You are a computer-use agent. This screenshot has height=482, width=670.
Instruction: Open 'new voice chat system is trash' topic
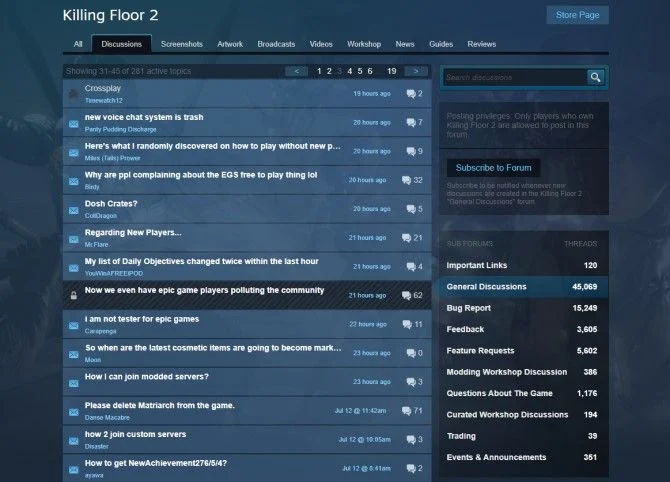click(x=144, y=117)
